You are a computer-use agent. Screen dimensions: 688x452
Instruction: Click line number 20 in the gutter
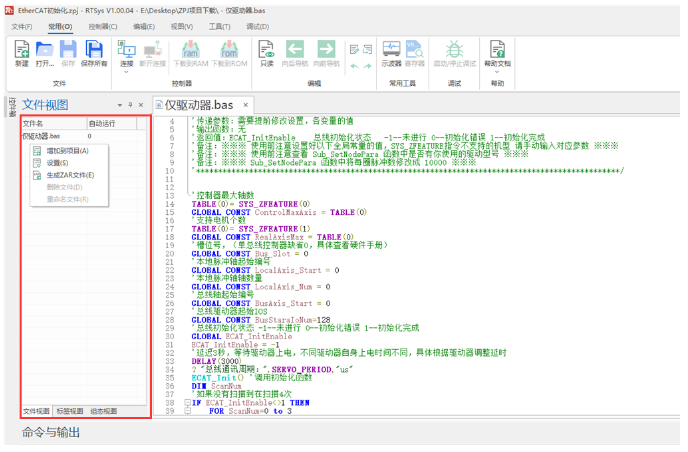169,254
